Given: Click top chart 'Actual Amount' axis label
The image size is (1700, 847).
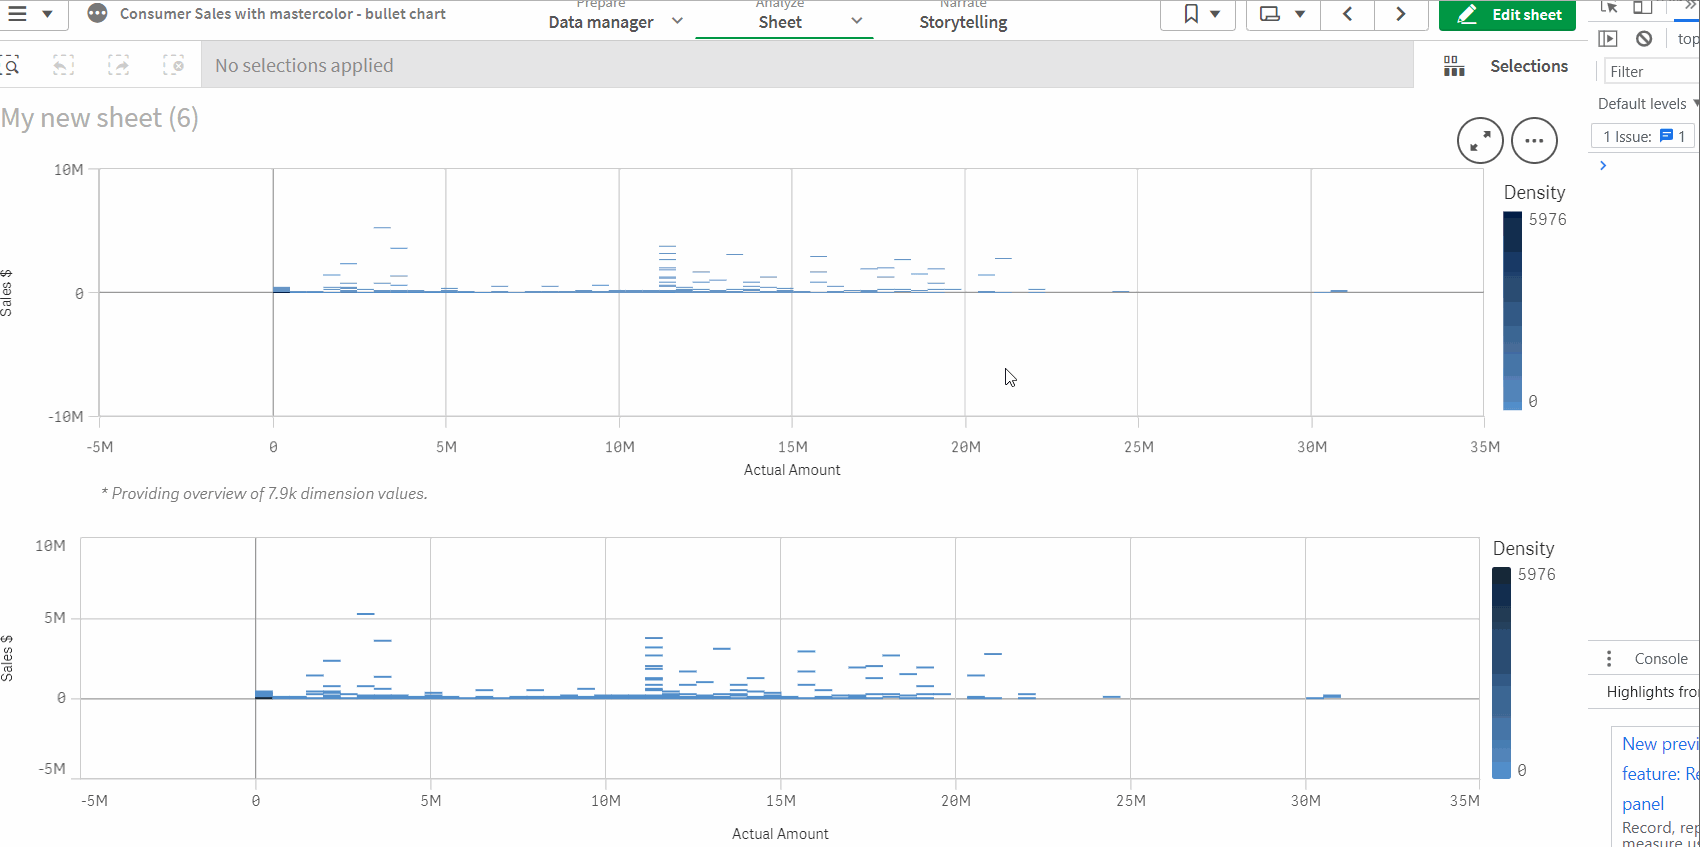Looking at the screenshot, I should (x=792, y=470).
